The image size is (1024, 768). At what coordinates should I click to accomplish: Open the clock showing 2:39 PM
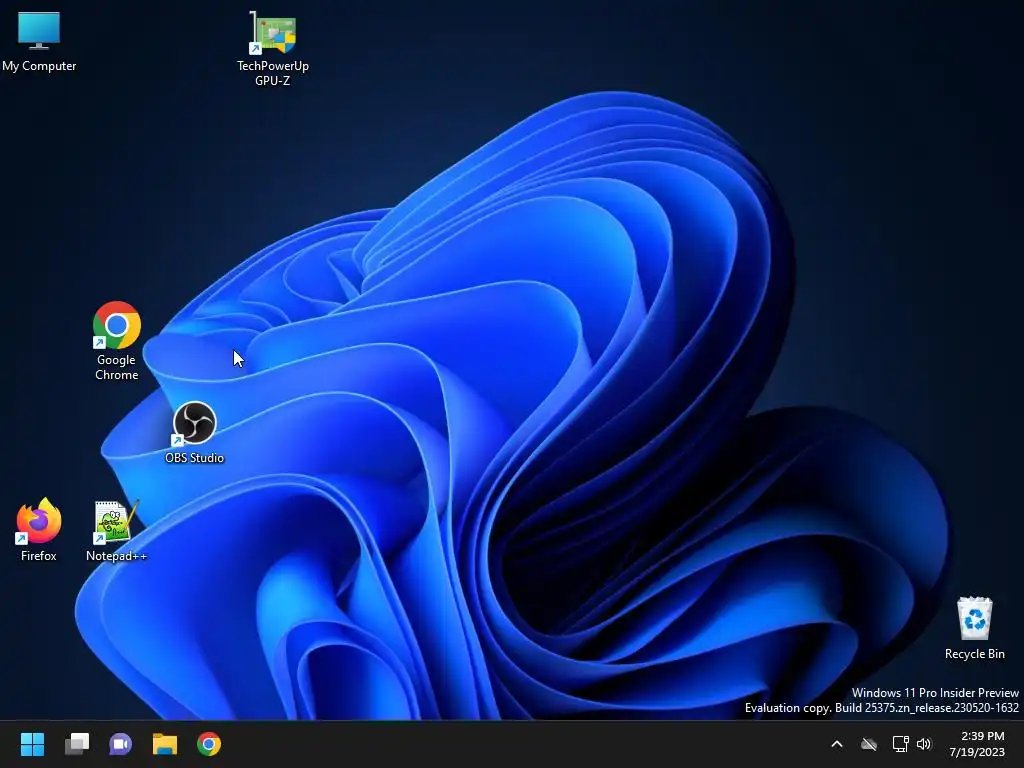[982, 736]
